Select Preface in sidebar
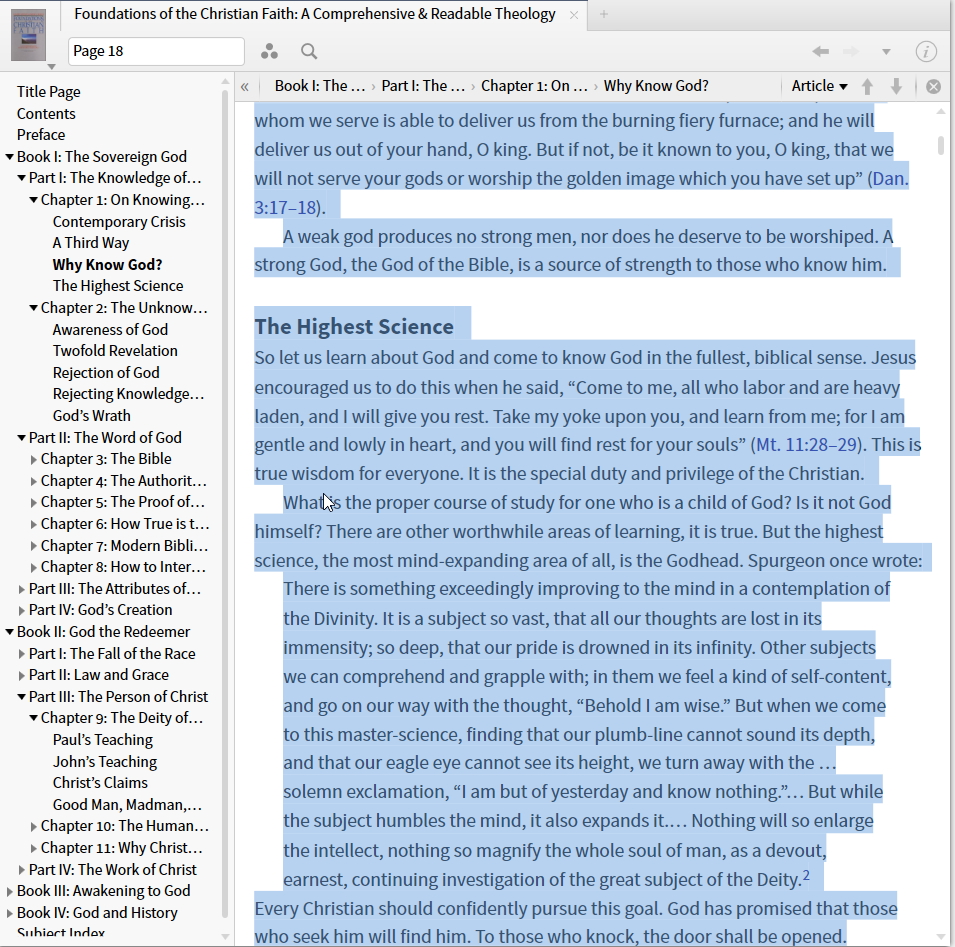The image size is (955, 947). coord(41,135)
